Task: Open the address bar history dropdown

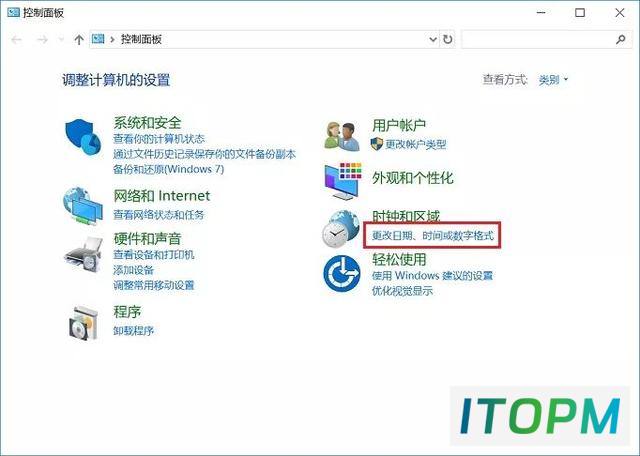Action: pyautogui.click(x=433, y=40)
